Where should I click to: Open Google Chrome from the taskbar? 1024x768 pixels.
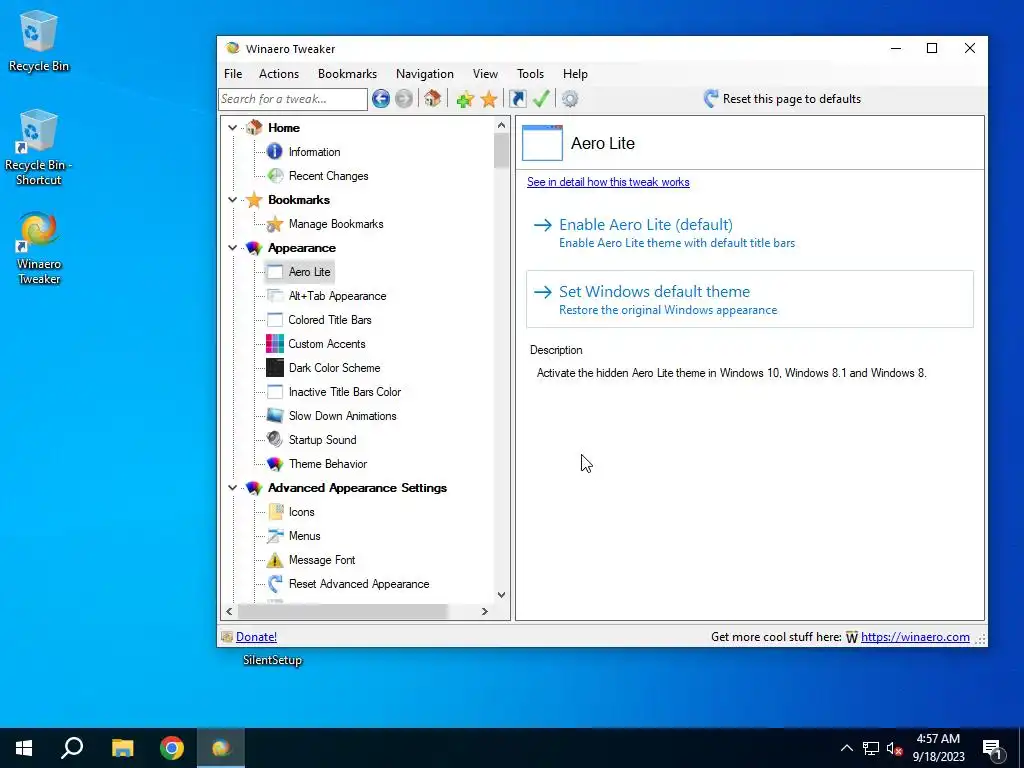[172, 748]
